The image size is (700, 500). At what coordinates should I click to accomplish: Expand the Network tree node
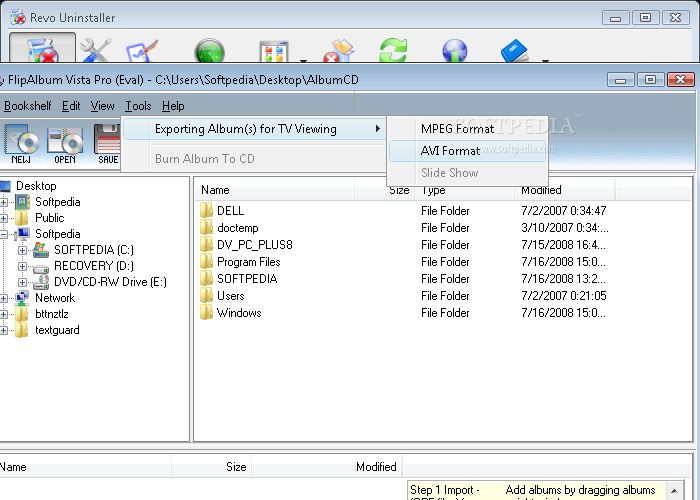3,298
